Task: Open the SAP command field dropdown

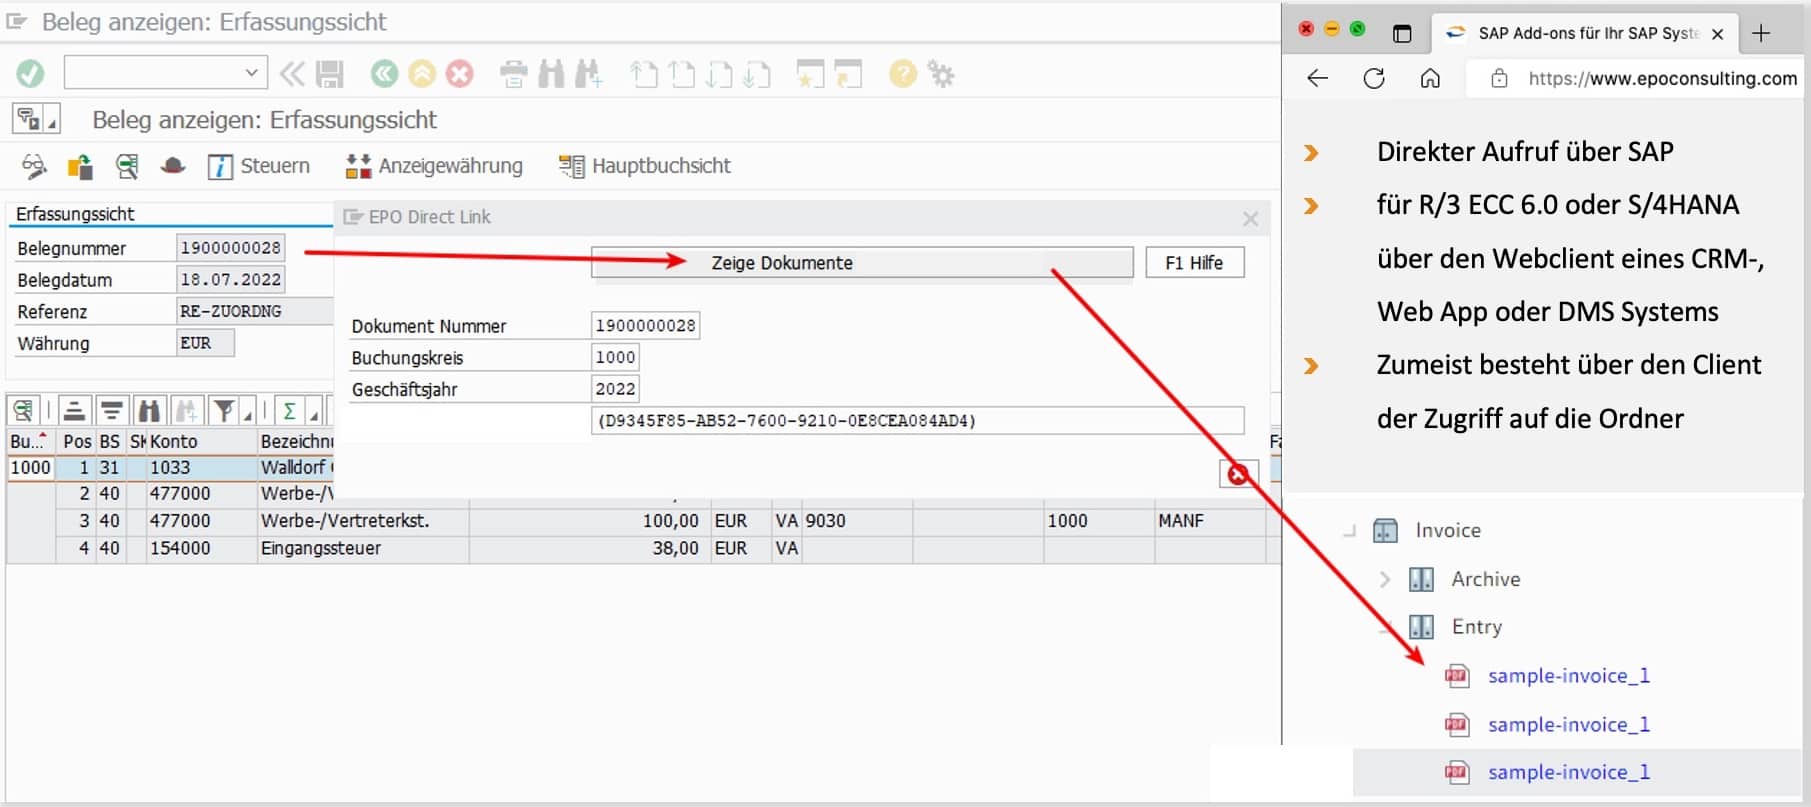Action: [251, 73]
